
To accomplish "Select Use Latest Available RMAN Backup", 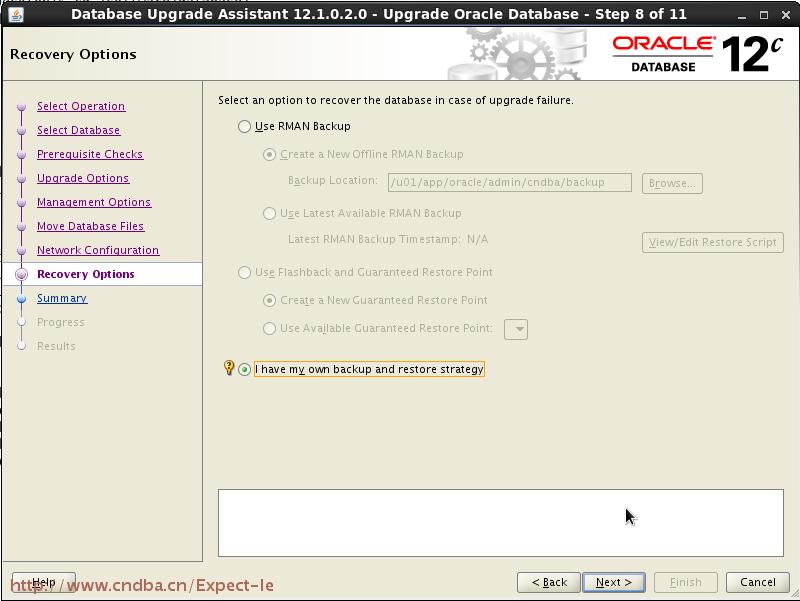I will 269,213.
